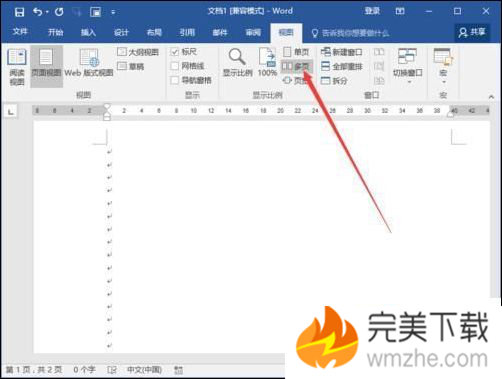Click the tab stop selector box
The height and width of the screenshot is (379, 502).
click(11, 111)
